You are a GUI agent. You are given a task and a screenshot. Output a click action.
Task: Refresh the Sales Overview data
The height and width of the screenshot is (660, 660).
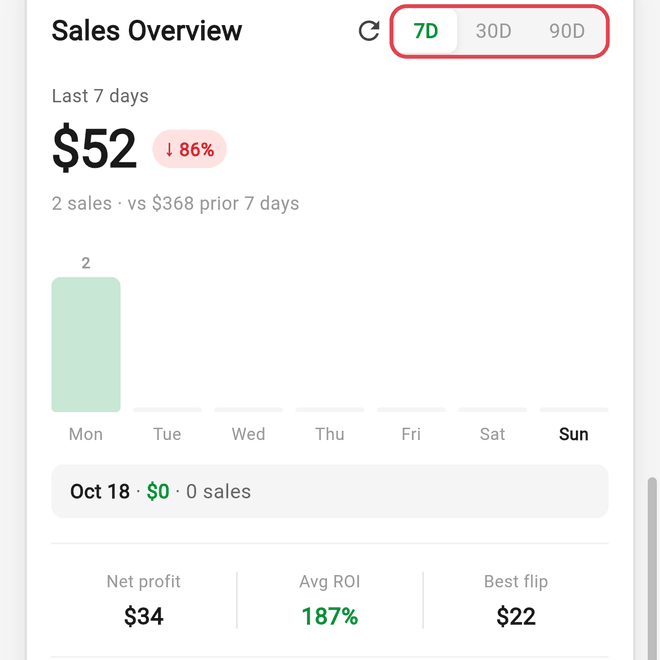(369, 31)
